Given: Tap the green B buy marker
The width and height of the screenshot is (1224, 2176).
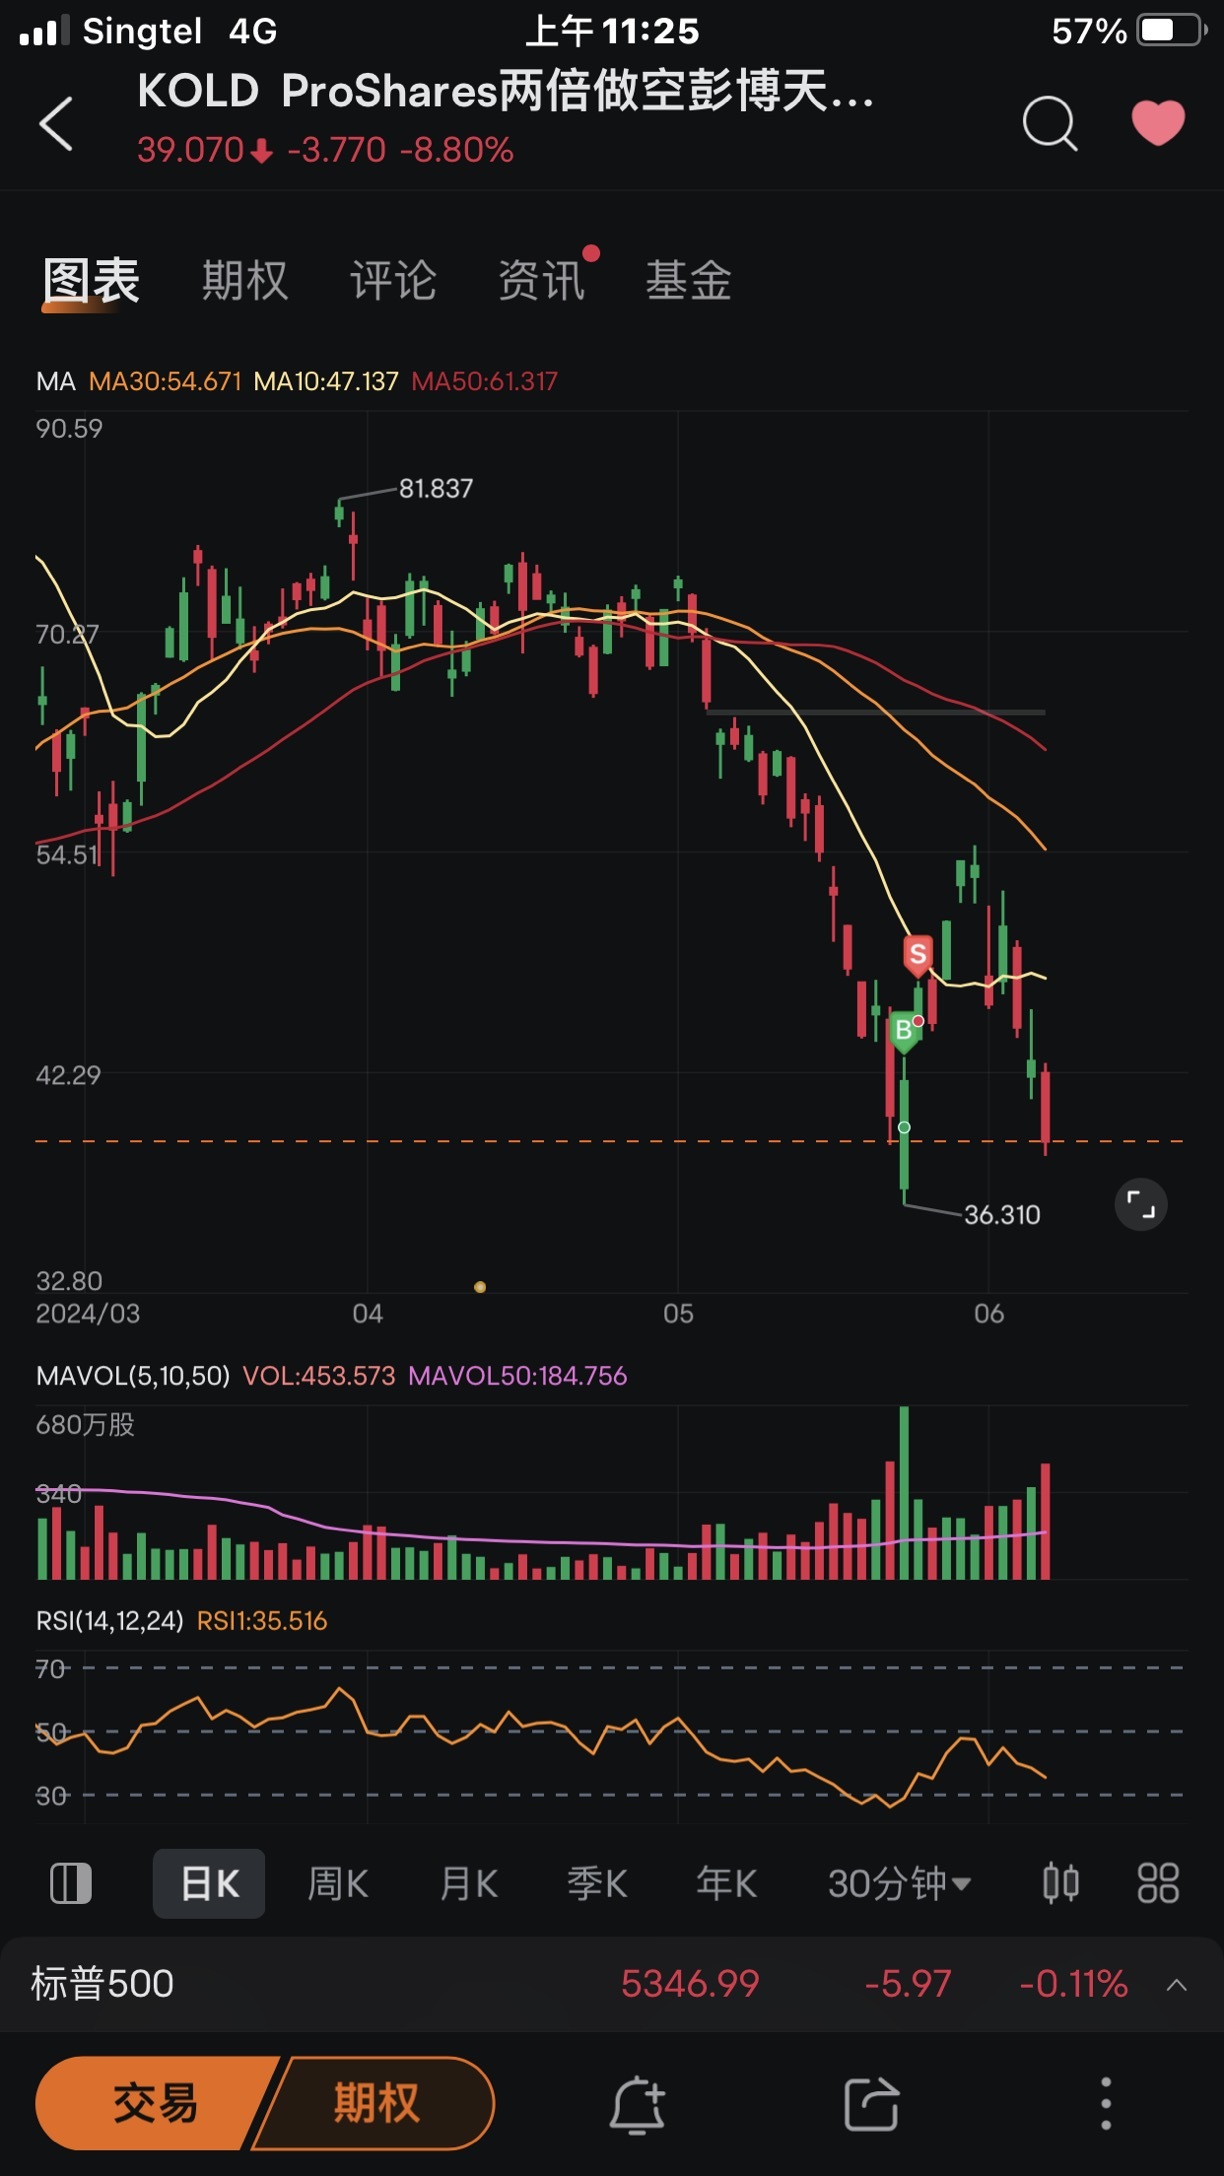Looking at the screenshot, I should tap(904, 1031).
